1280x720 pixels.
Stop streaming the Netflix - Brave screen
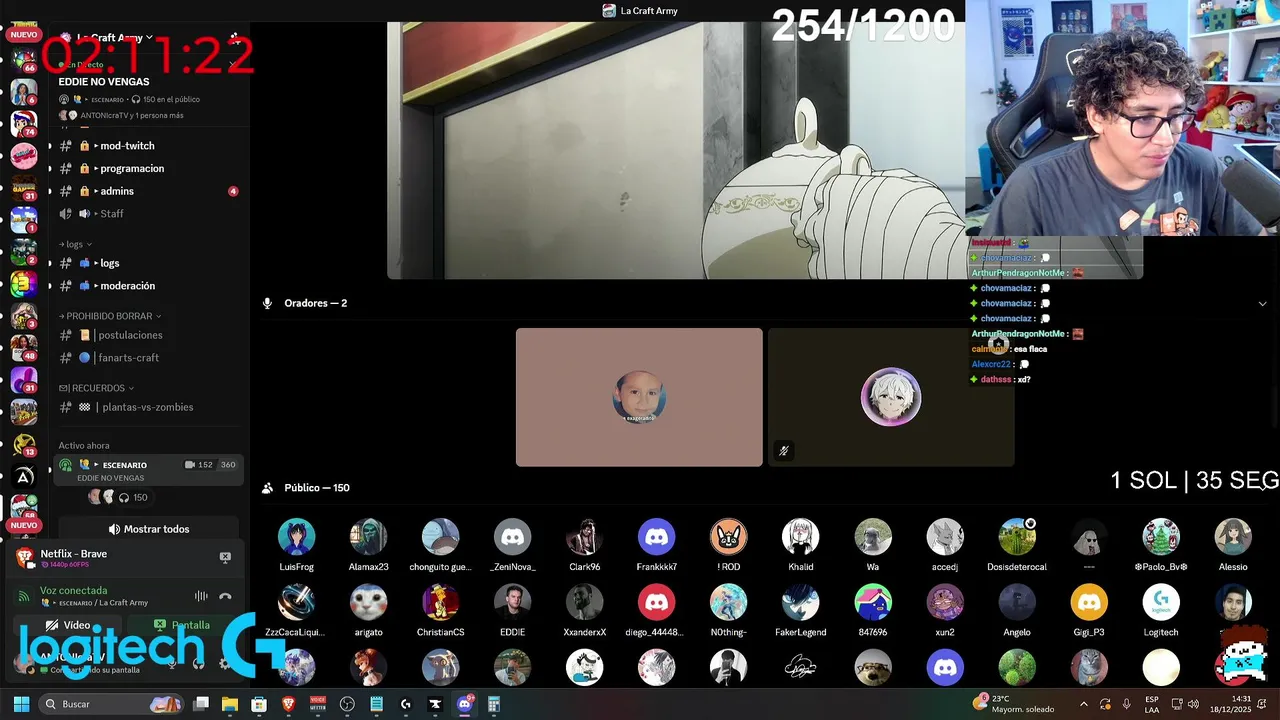[x=225, y=557]
